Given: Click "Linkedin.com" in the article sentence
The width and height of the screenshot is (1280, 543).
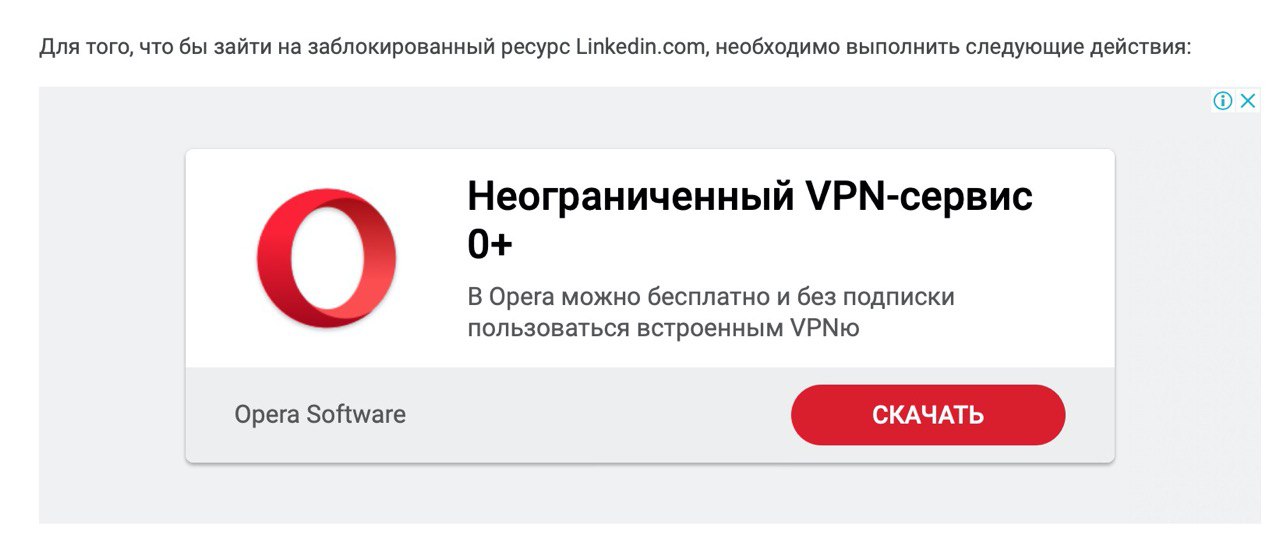Looking at the screenshot, I should (x=640, y=47).
